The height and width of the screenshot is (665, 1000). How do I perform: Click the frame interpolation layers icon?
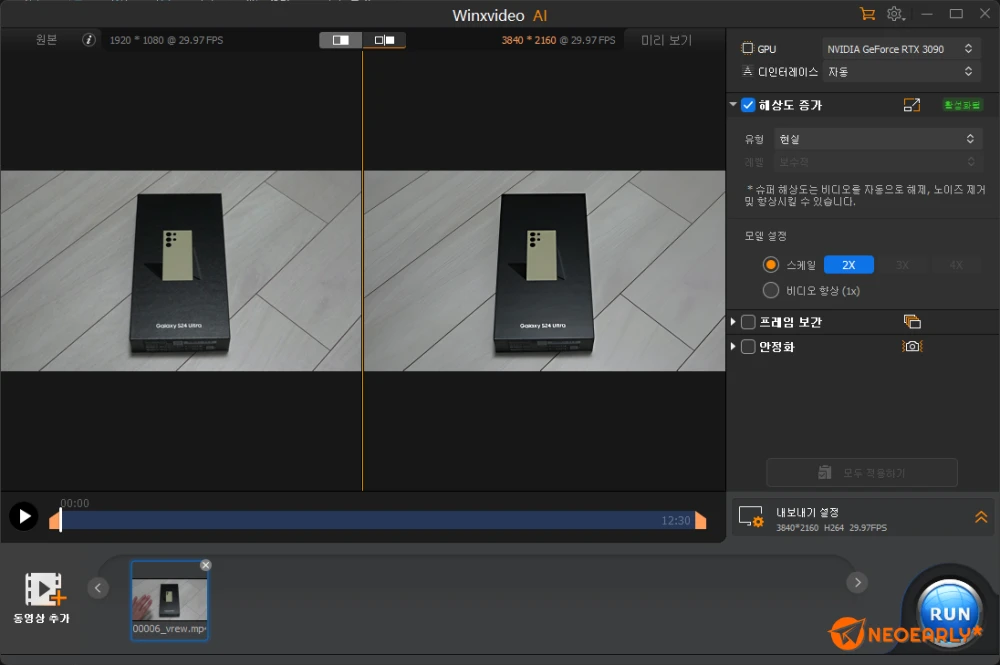tap(912, 321)
